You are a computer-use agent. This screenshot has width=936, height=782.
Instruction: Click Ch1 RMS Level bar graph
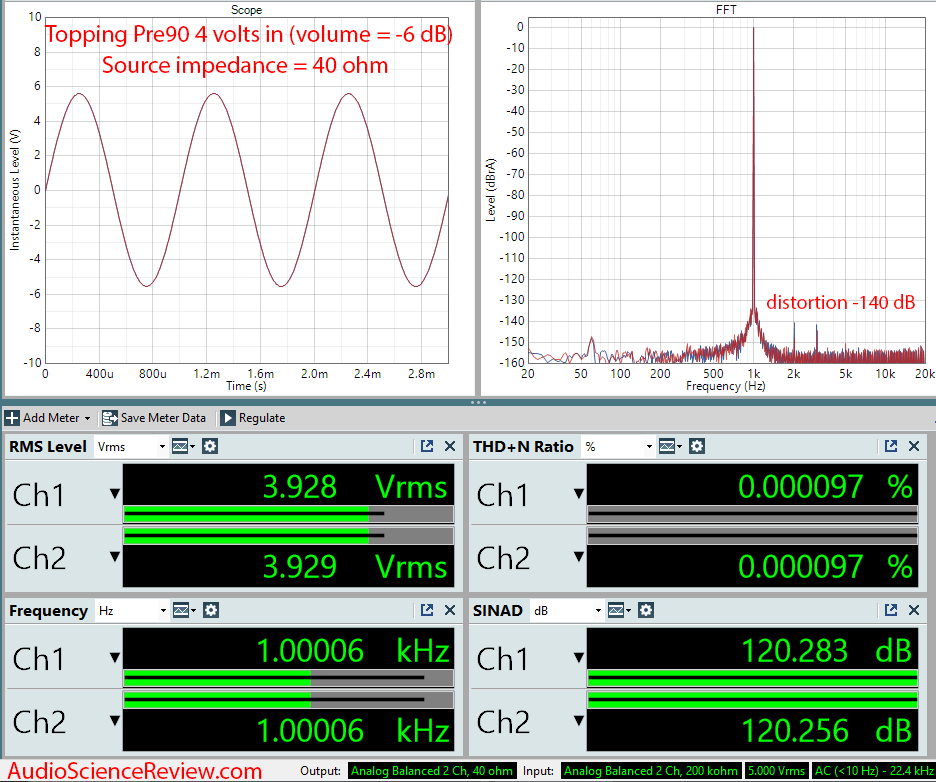(x=288, y=514)
